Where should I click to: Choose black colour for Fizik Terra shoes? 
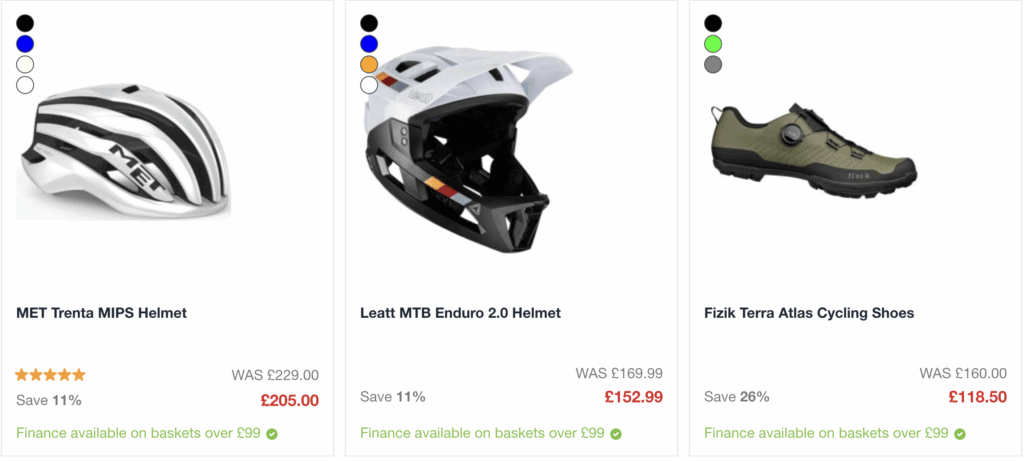coord(713,24)
